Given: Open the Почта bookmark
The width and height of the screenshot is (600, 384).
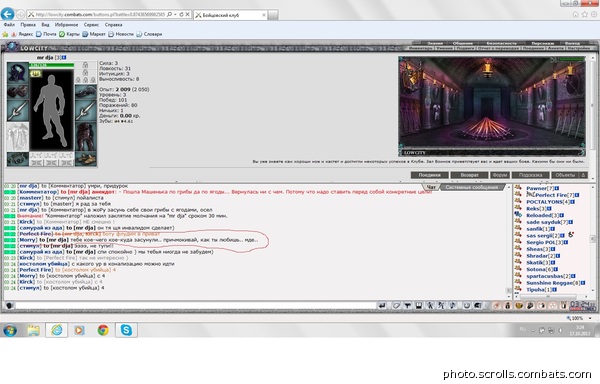Looking at the screenshot, I should click(46, 34).
